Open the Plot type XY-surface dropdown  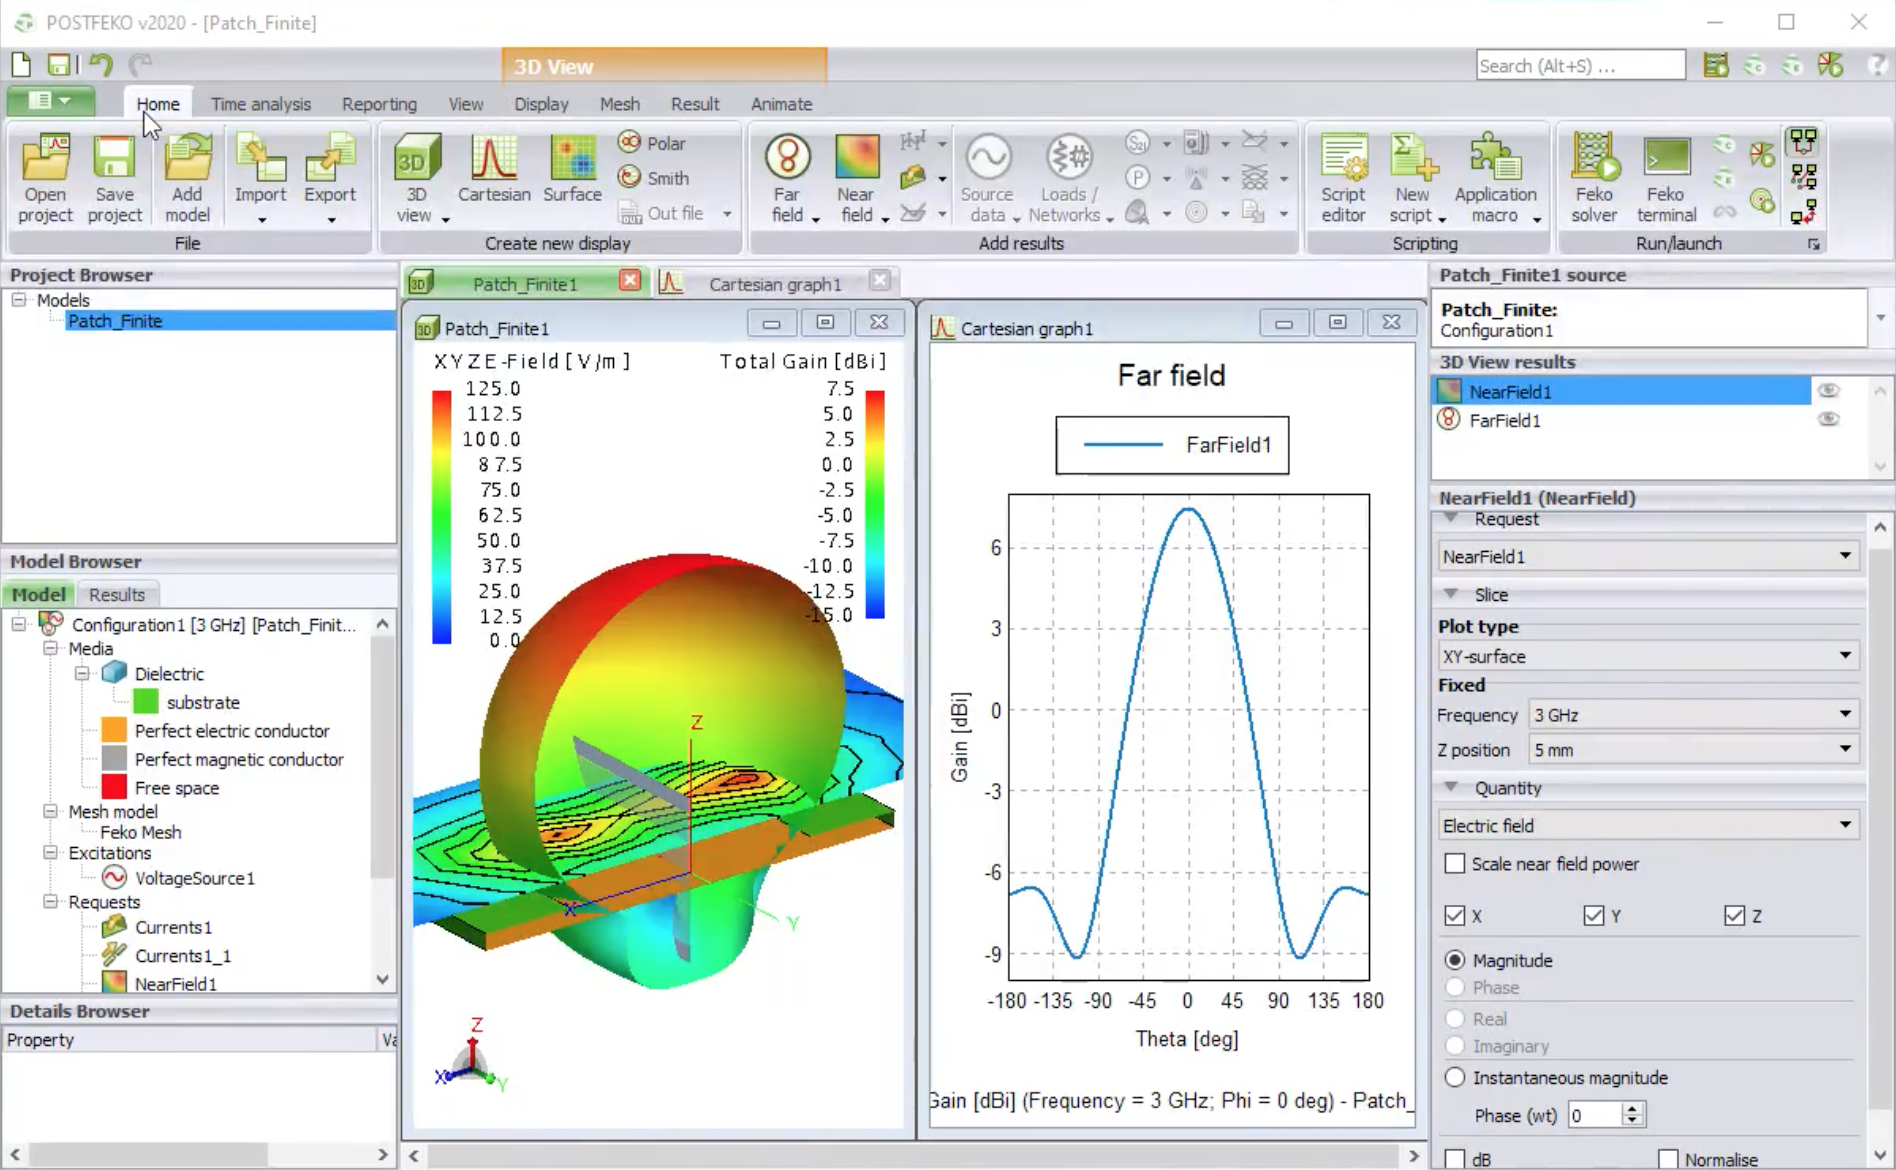(x=1646, y=656)
